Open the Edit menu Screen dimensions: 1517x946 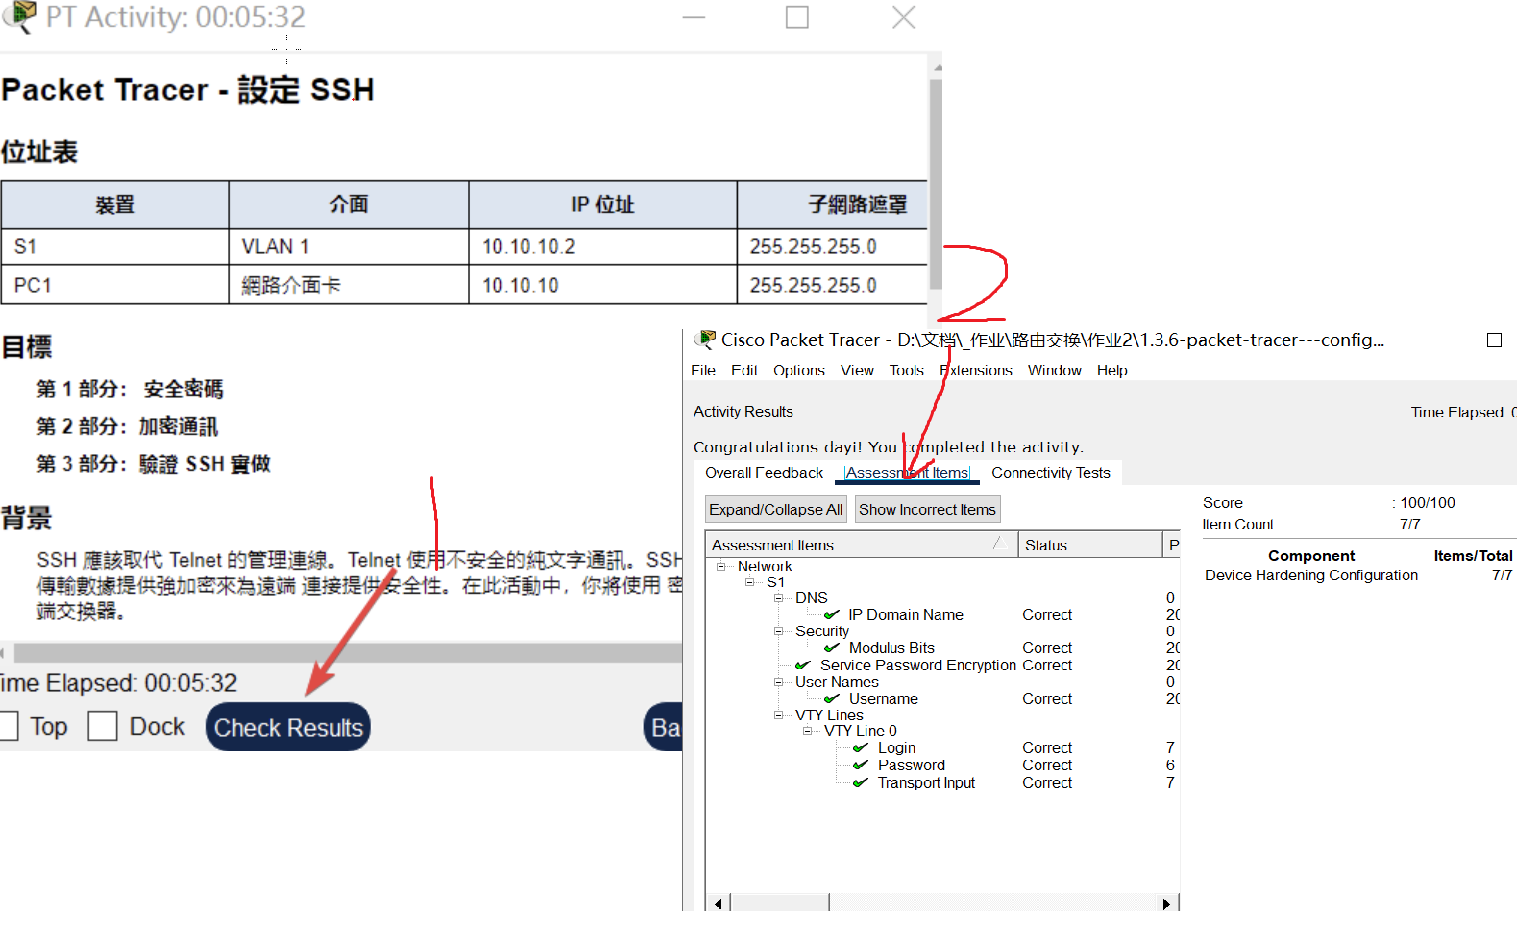point(744,370)
